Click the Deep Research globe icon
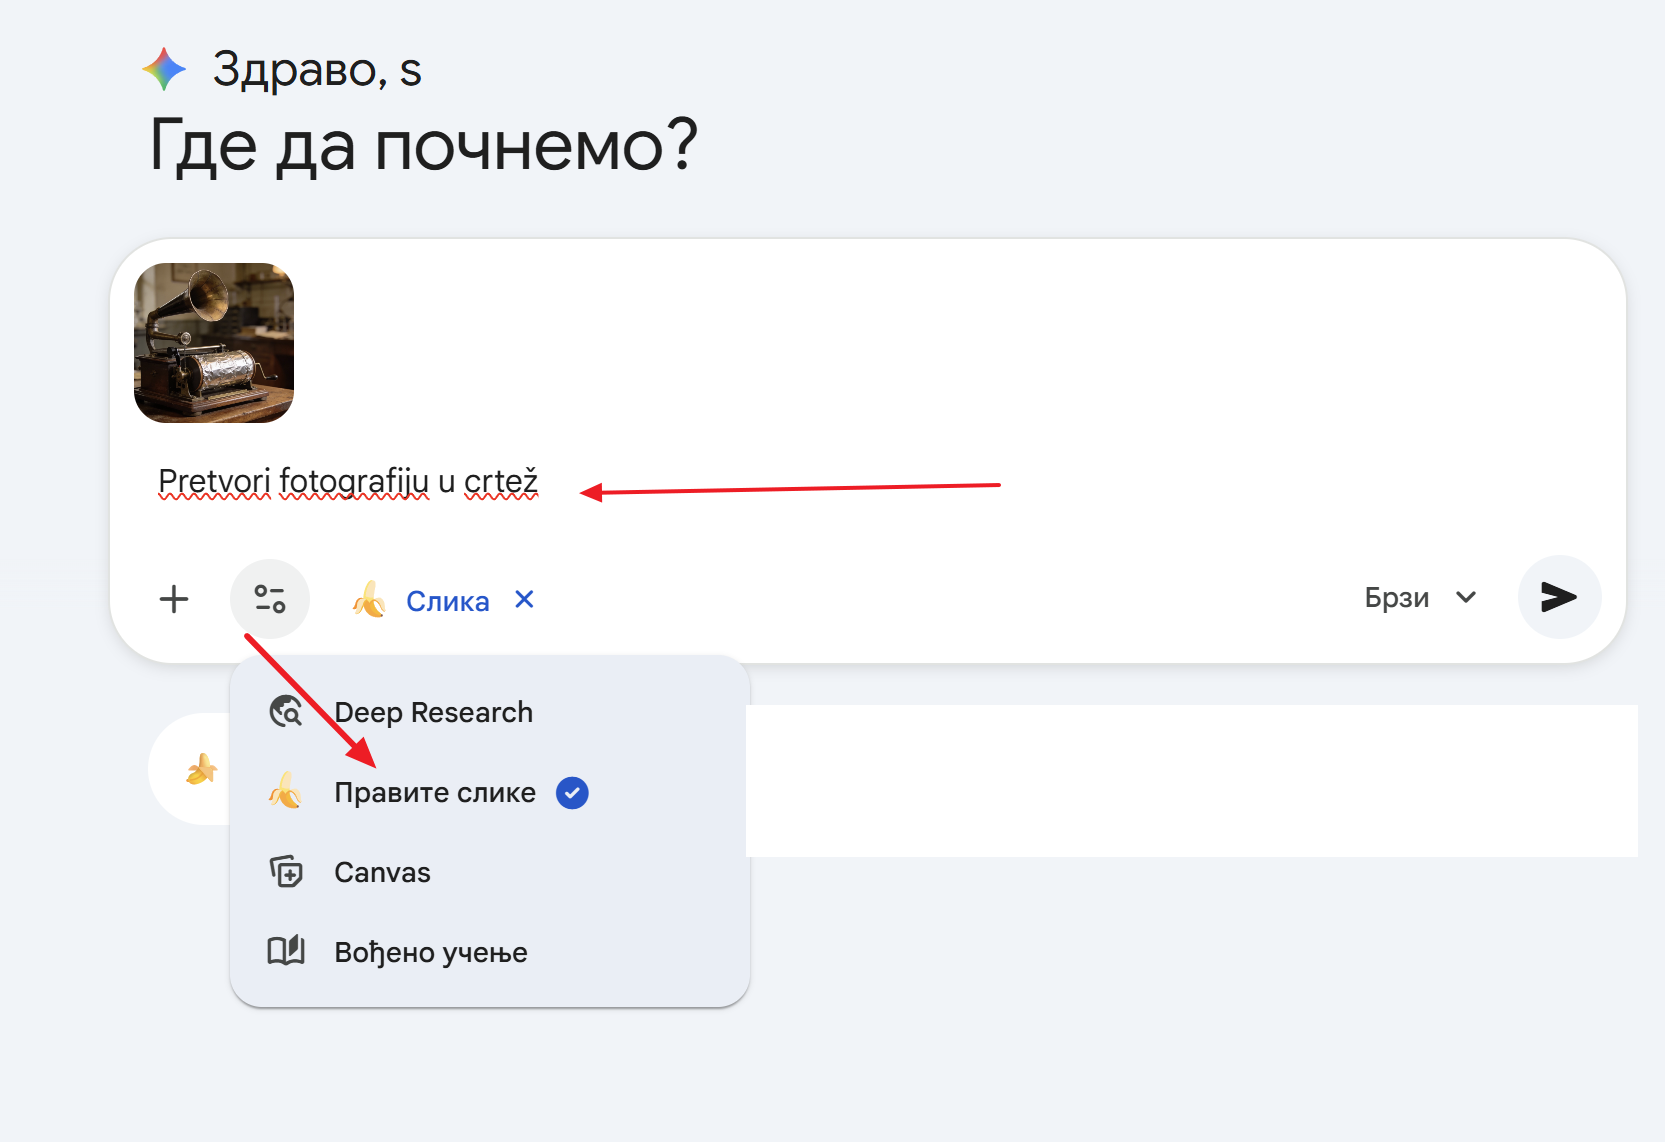This screenshot has width=1665, height=1142. (x=286, y=712)
